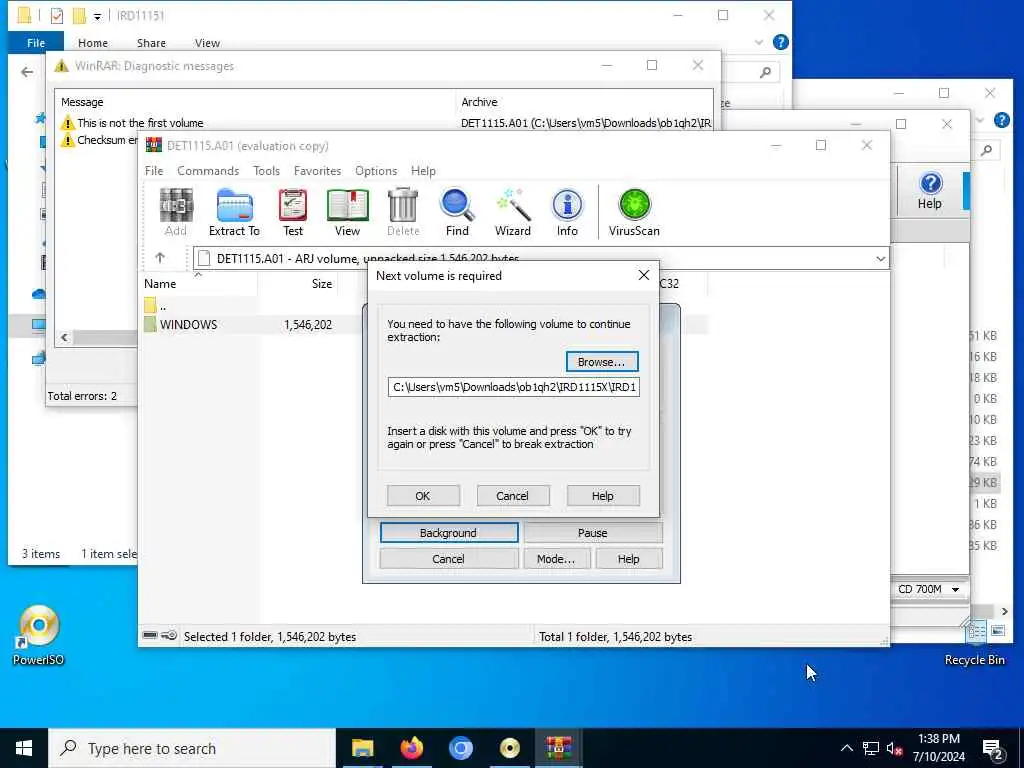Screen dimensions: 1024x768
Task: Click the Add toolbar icon in WinRAR
Action: (176, 212)
